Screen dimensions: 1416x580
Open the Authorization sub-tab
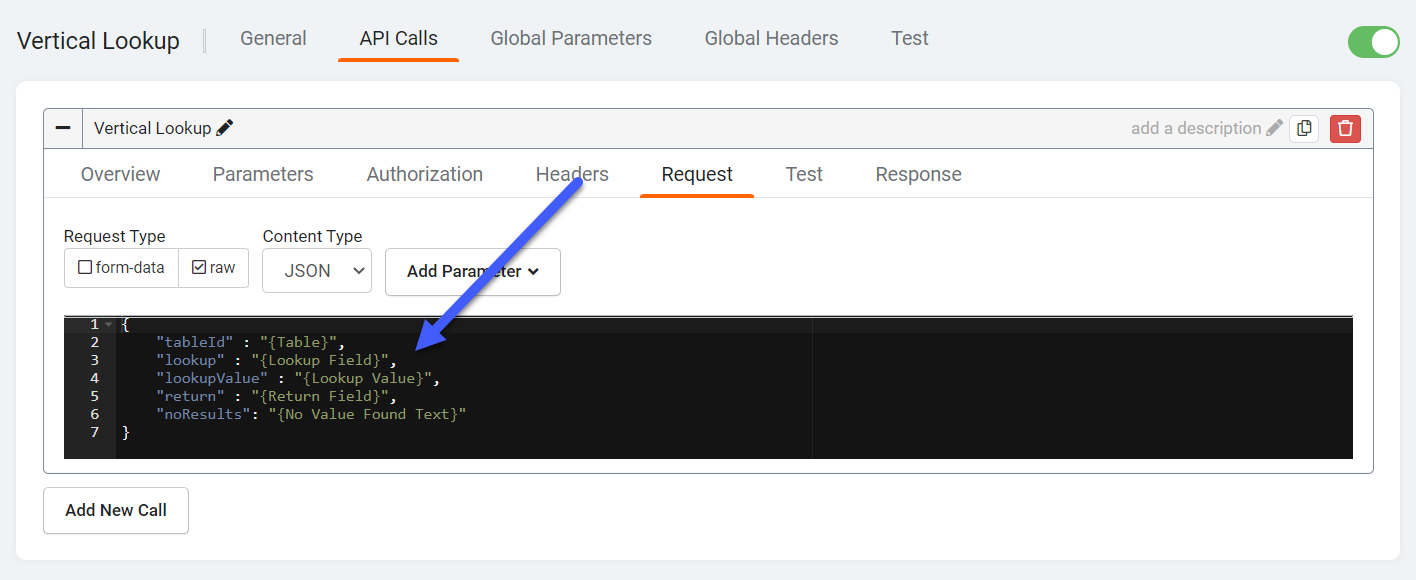pos(425,174)
